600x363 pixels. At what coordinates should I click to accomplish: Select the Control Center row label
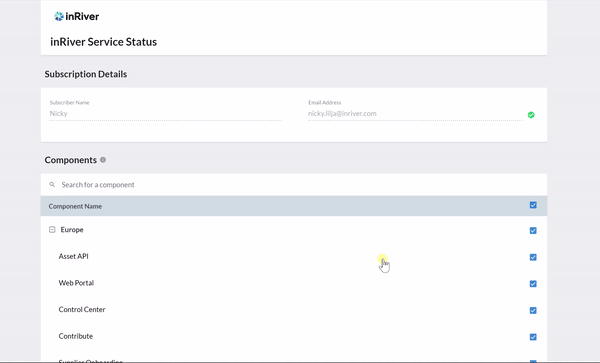click(x=82, y=309)
